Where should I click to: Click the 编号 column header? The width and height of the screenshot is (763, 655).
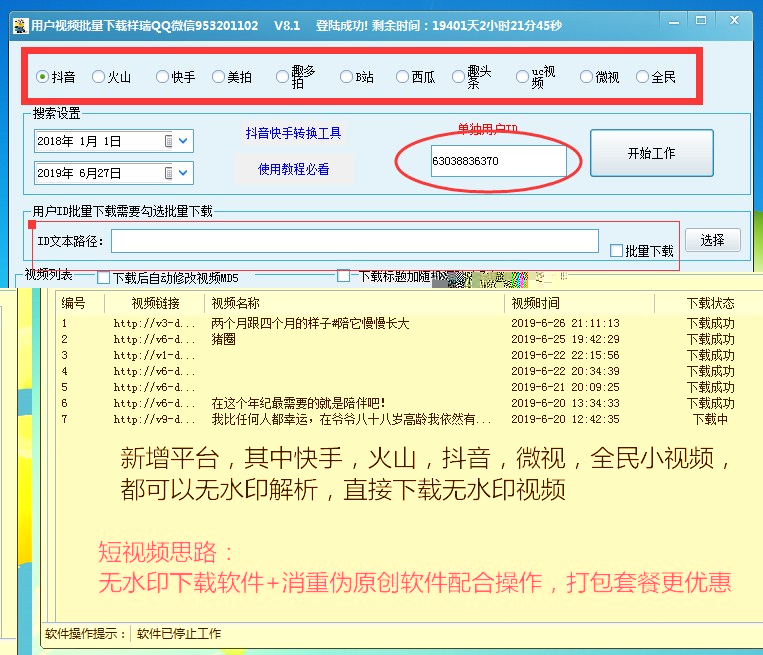point(73,303)
